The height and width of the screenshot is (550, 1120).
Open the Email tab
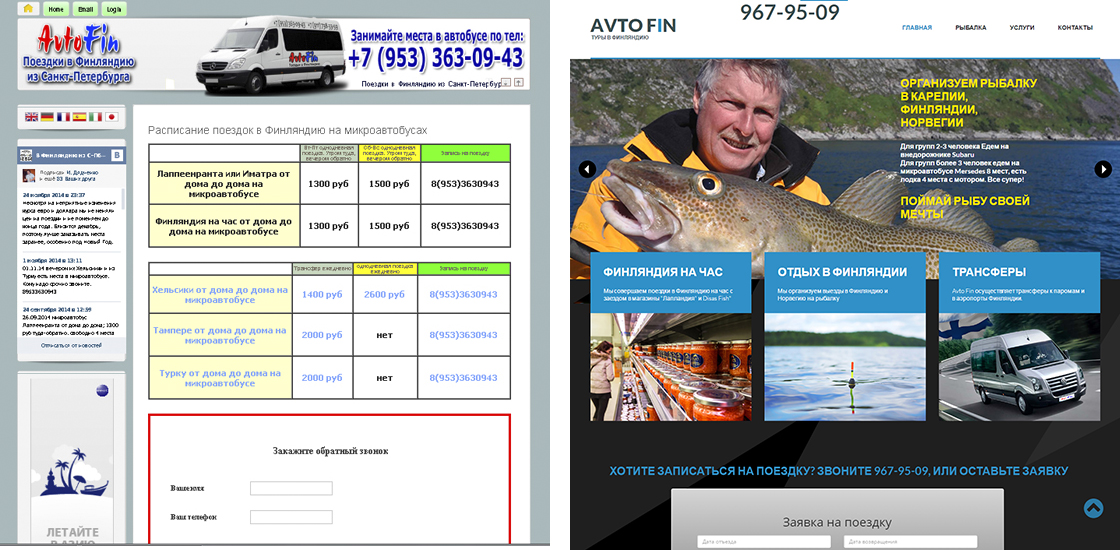pos(85,9)
